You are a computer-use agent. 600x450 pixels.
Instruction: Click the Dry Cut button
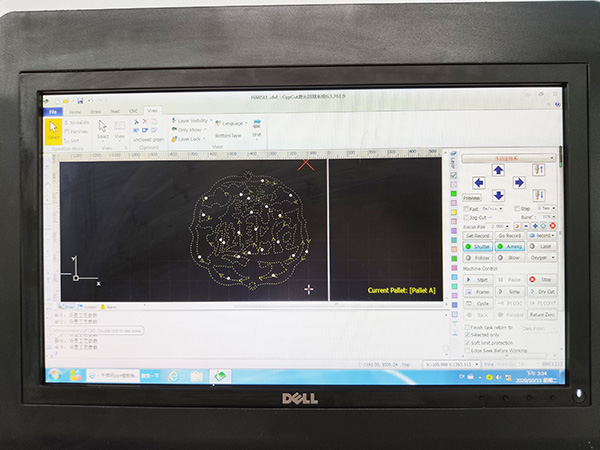(x=542, y=292)
